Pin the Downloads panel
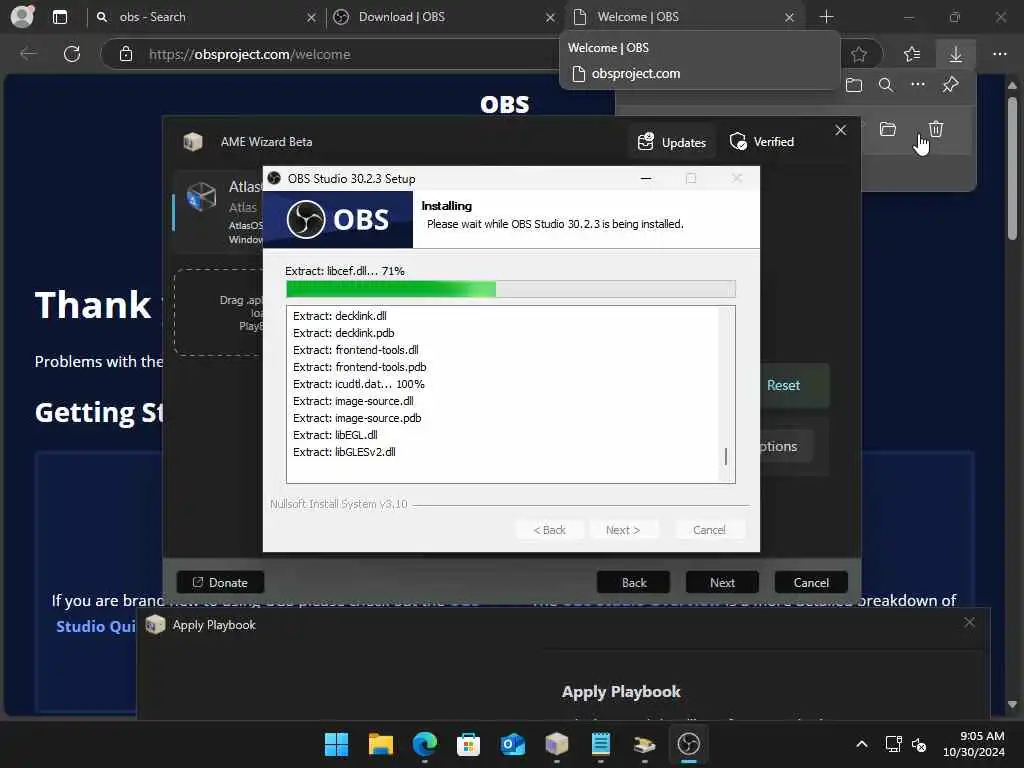1024x768 pixels. click(x=950, y=84)
